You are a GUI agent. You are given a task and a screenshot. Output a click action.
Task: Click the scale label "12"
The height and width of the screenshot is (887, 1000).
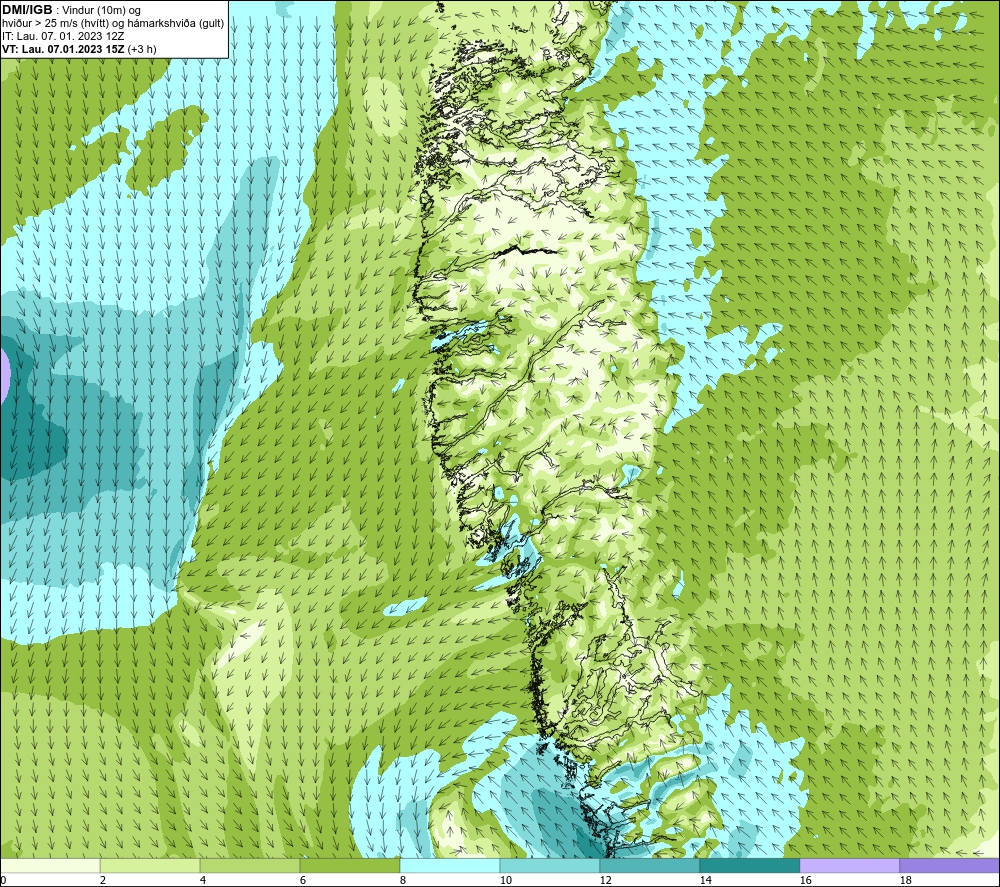pos(605,880)
